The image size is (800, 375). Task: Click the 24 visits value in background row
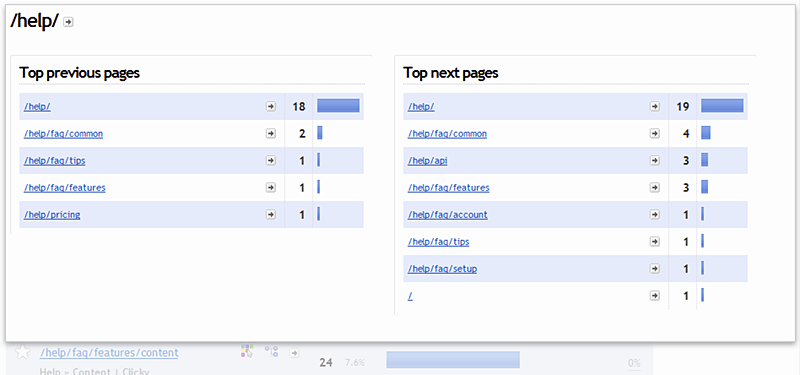326,363
